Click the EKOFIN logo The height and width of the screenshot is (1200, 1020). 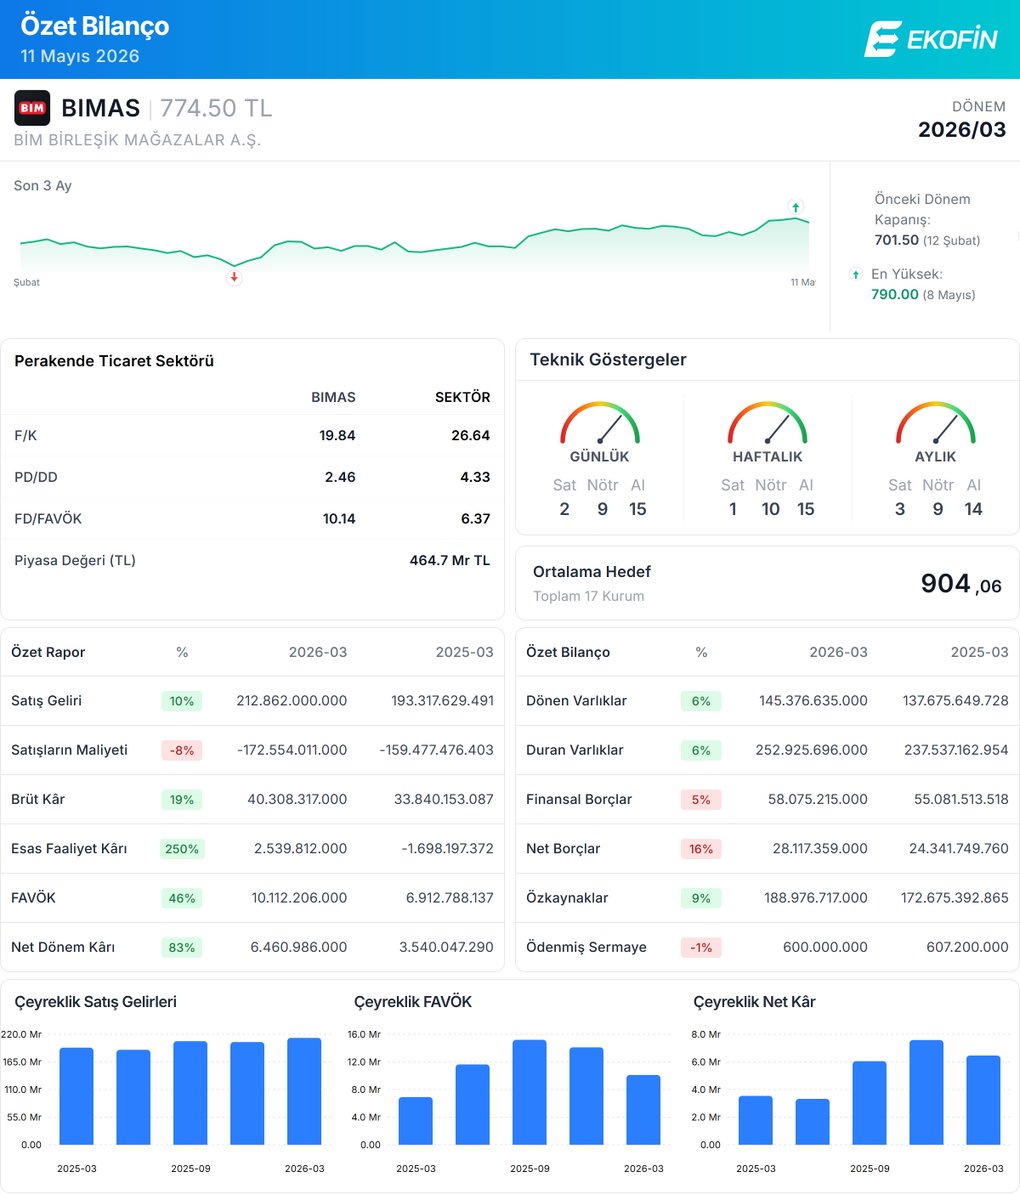click(931, 39)
